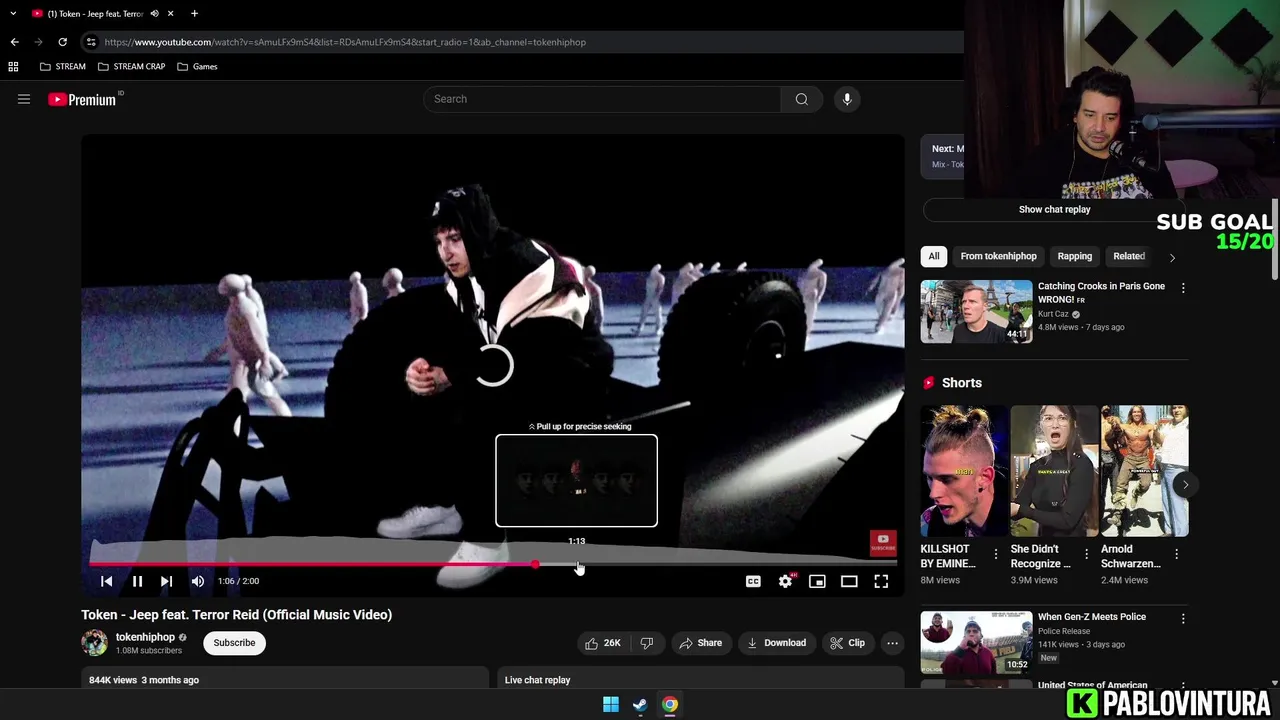The width and height of the screenshot is (1280, 720).
Task: Show next Shorts with arrow
Action: pos(1185,485)
